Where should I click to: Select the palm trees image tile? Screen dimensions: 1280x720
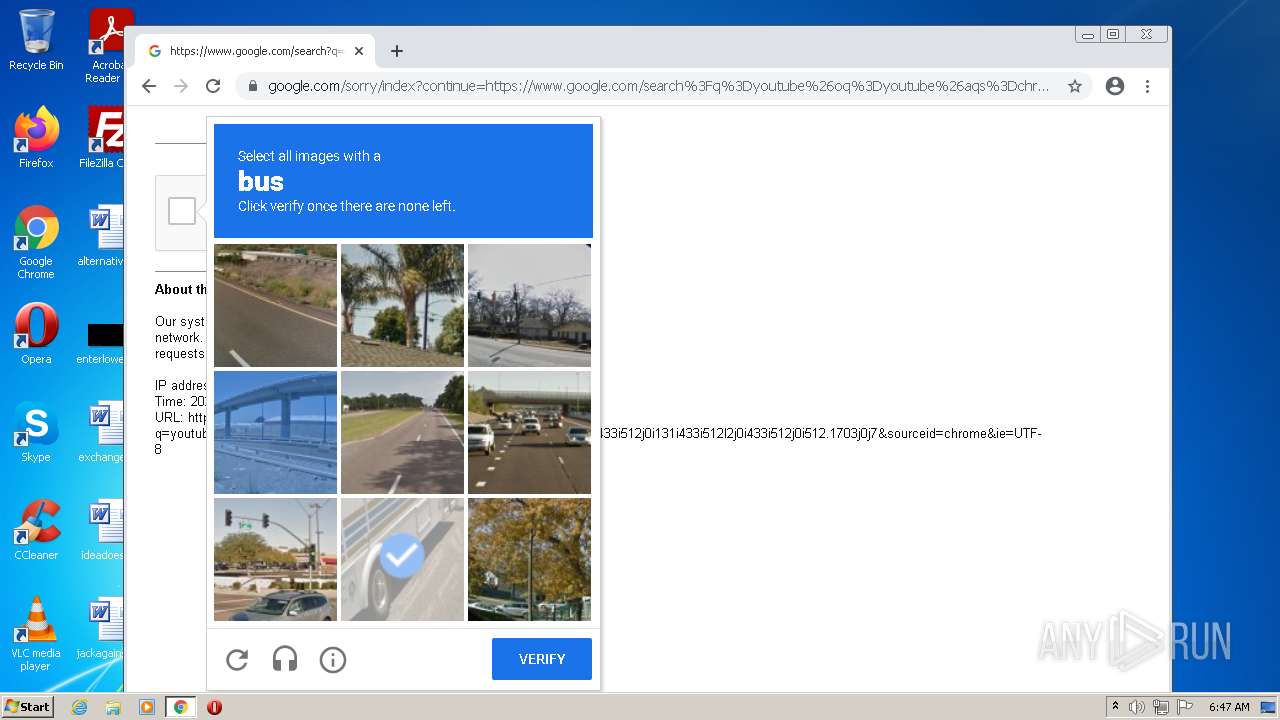[x=402, y=305]
